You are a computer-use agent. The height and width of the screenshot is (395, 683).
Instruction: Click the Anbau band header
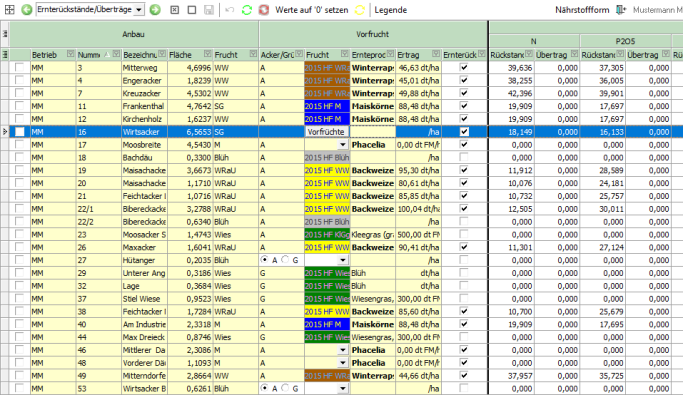[x=134, y=34]
